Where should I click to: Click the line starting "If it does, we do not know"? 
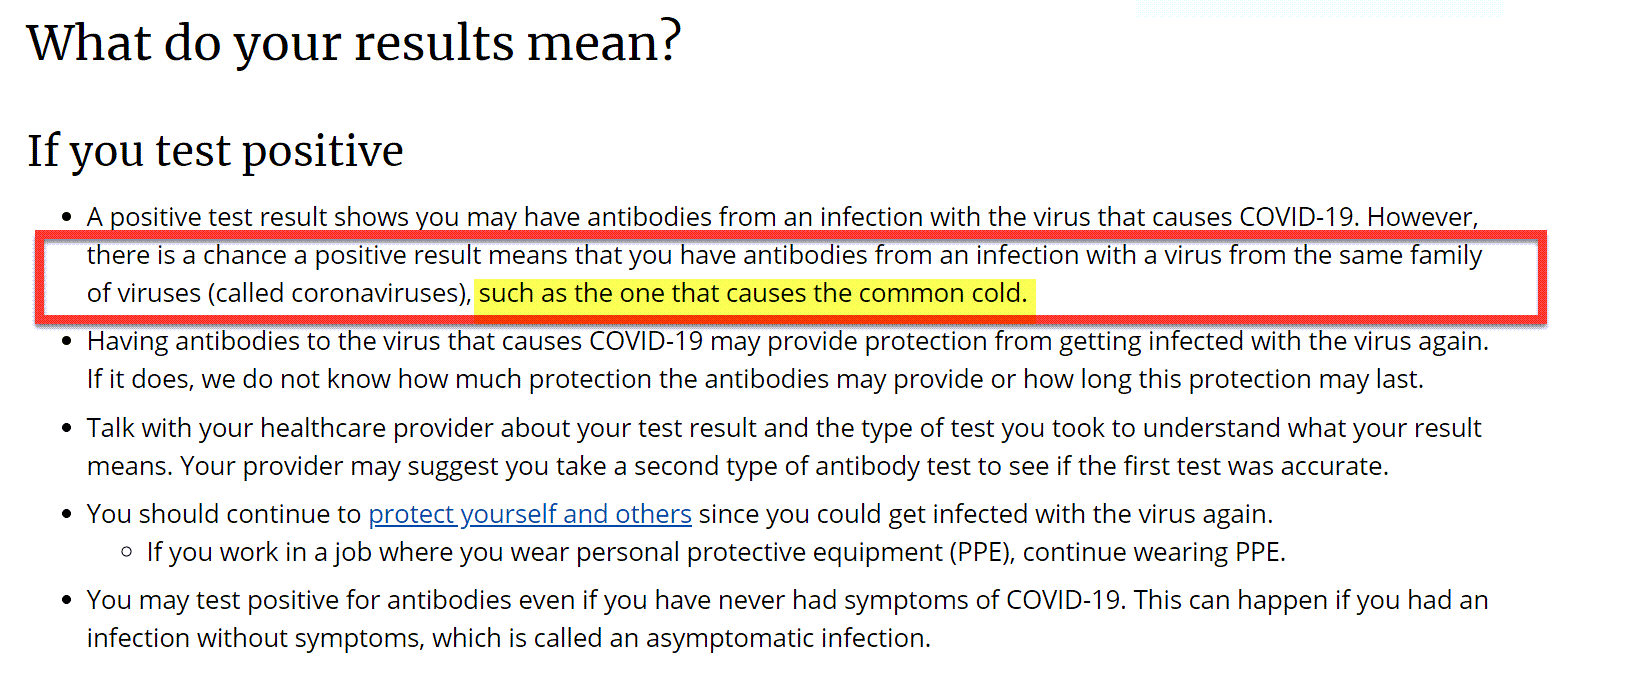point(755,380)
